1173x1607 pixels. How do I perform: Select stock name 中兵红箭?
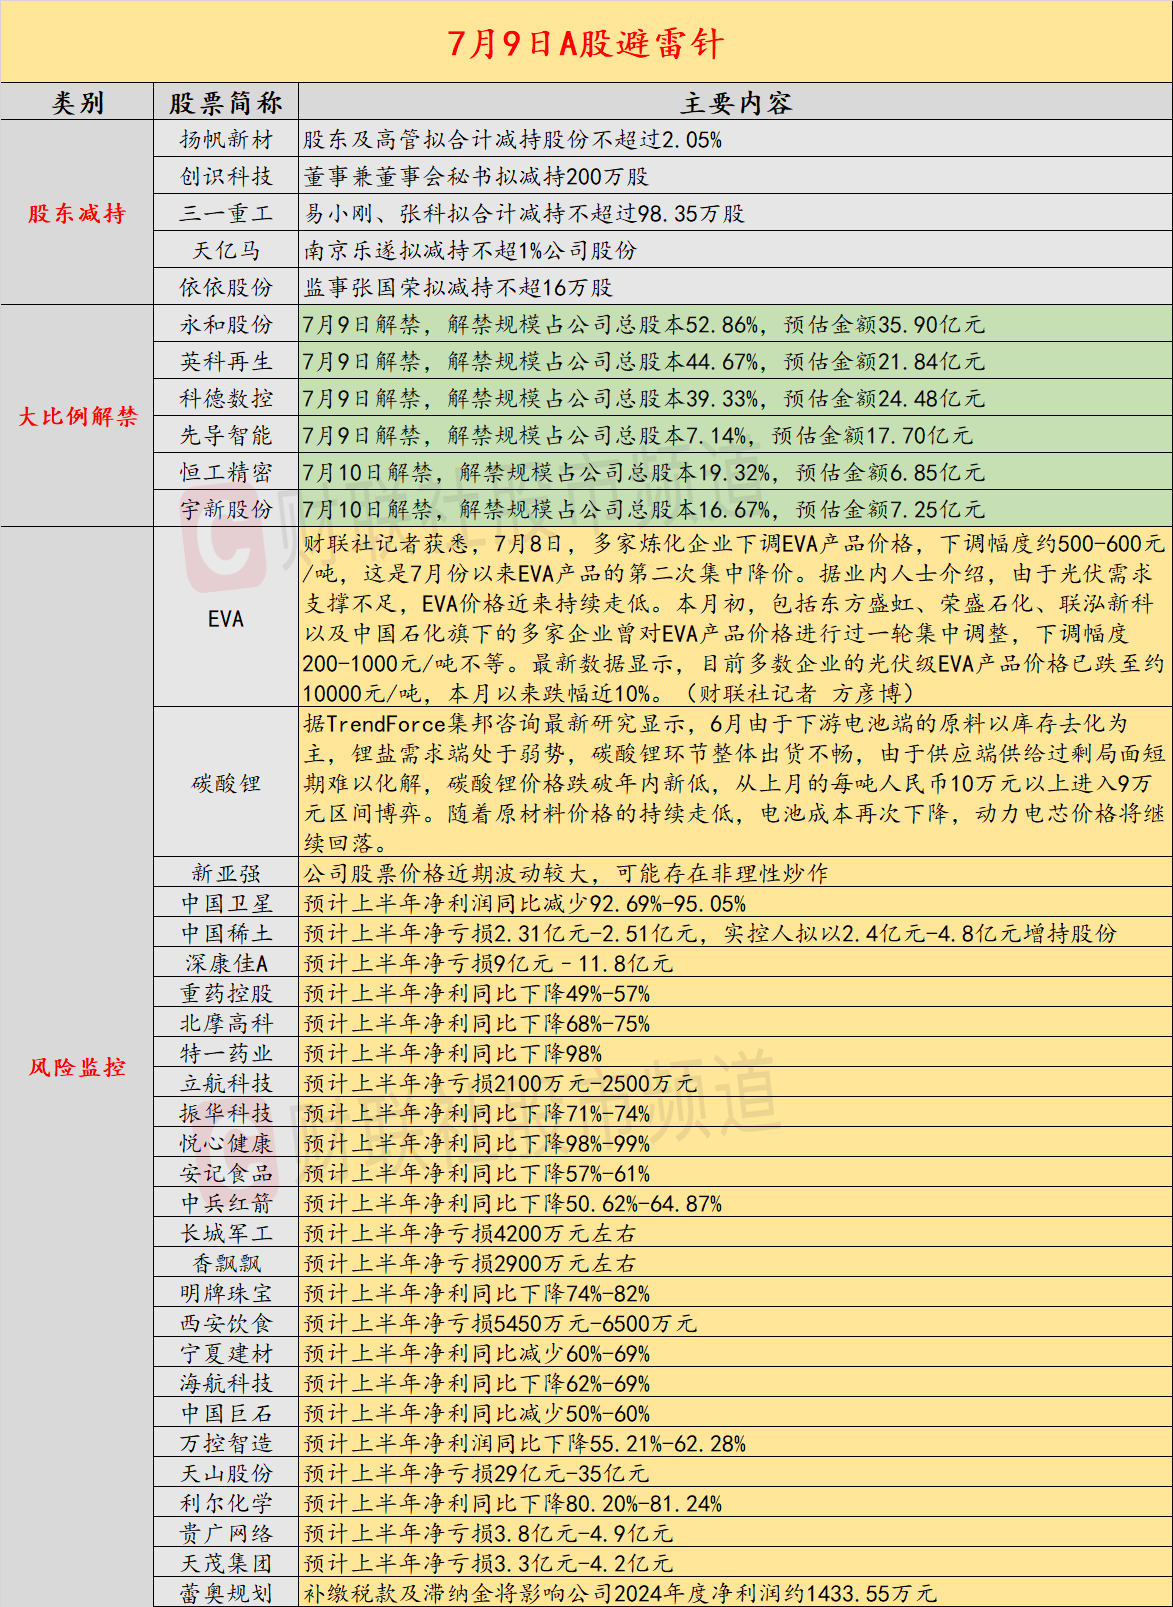(226, 1204)
